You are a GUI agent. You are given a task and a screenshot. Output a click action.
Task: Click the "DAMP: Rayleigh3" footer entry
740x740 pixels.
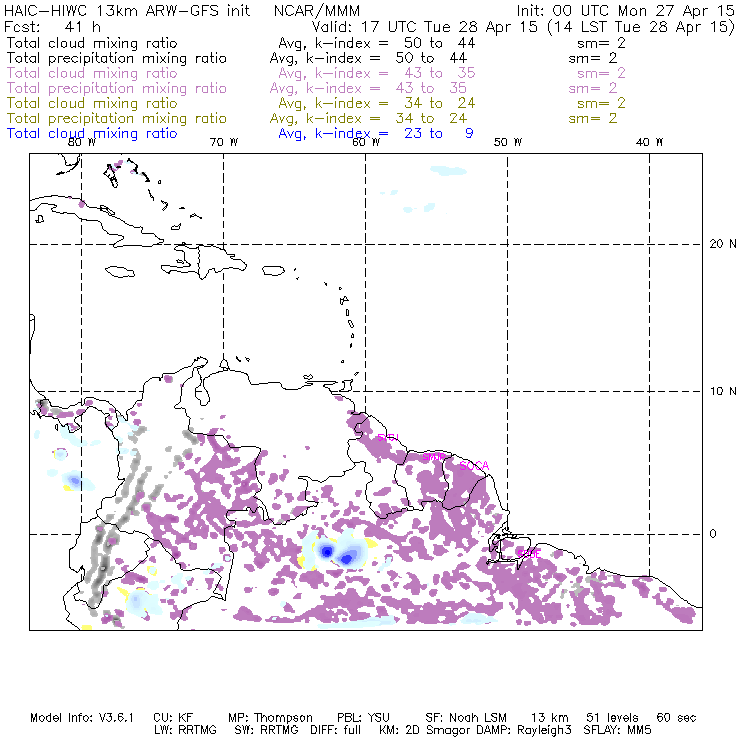tap(523, 730)
